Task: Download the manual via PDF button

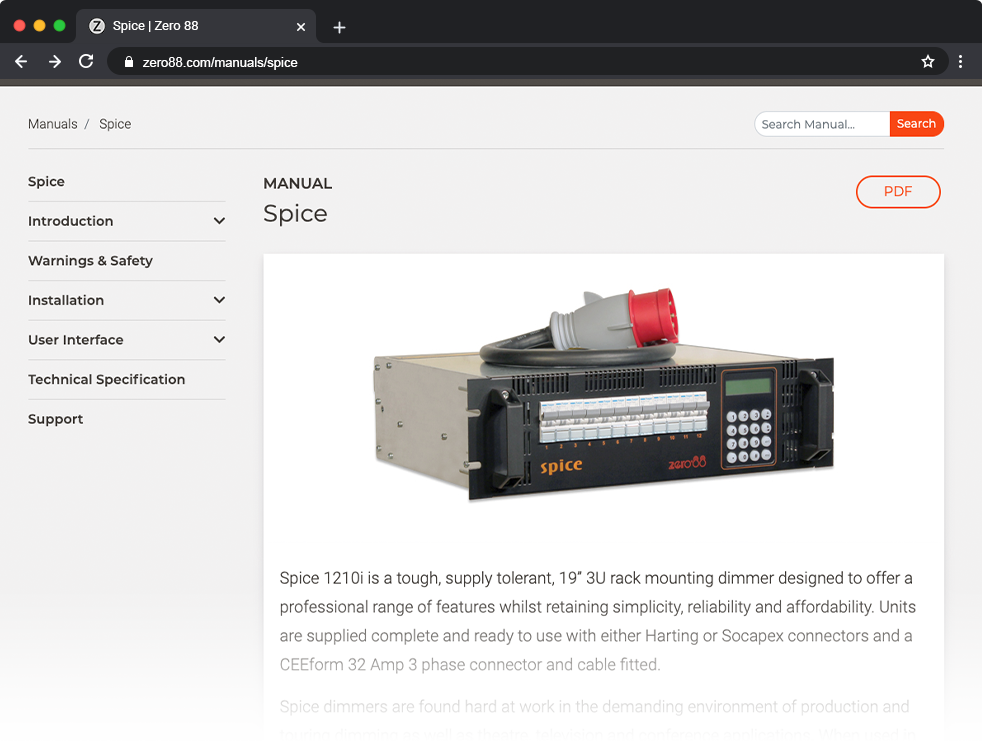Action: click(897, 192)
